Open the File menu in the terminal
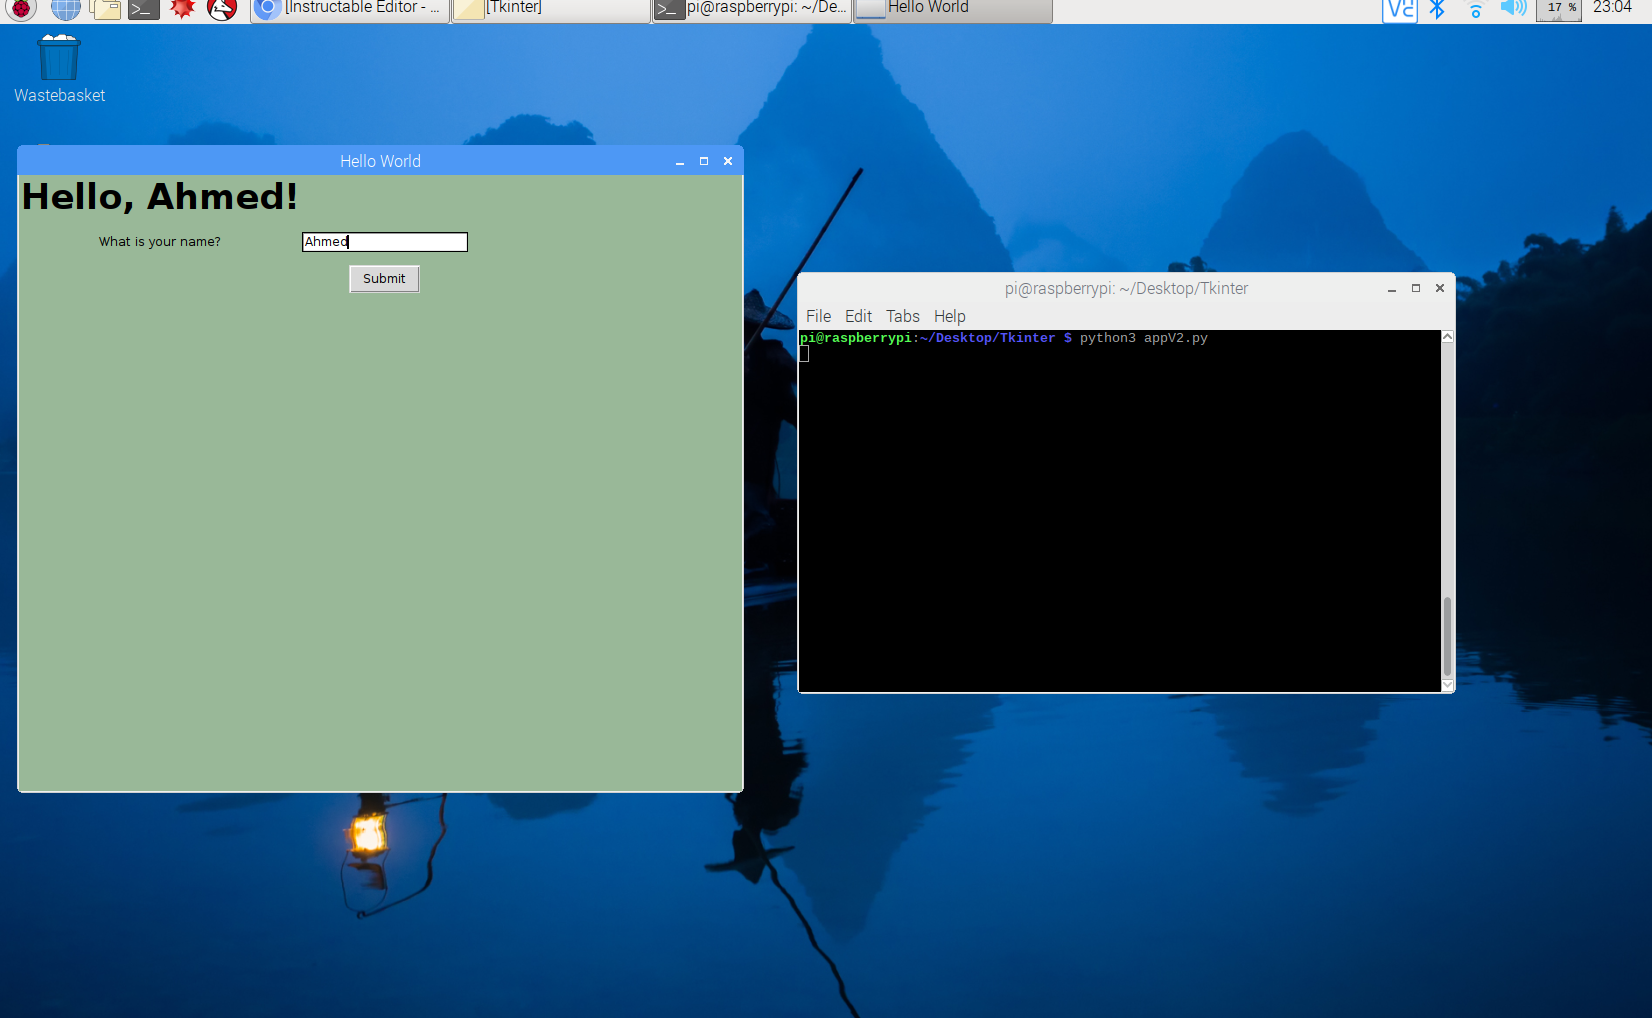 tap(818, 316)
